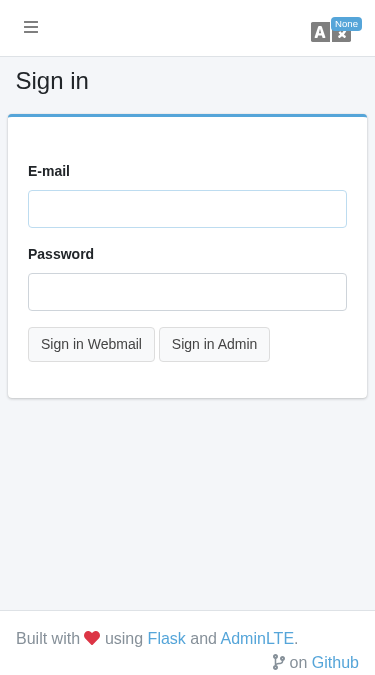Click the blue "None" language badge
The height and width of the screenshot is (675, 375).
(x=346, y=24)
